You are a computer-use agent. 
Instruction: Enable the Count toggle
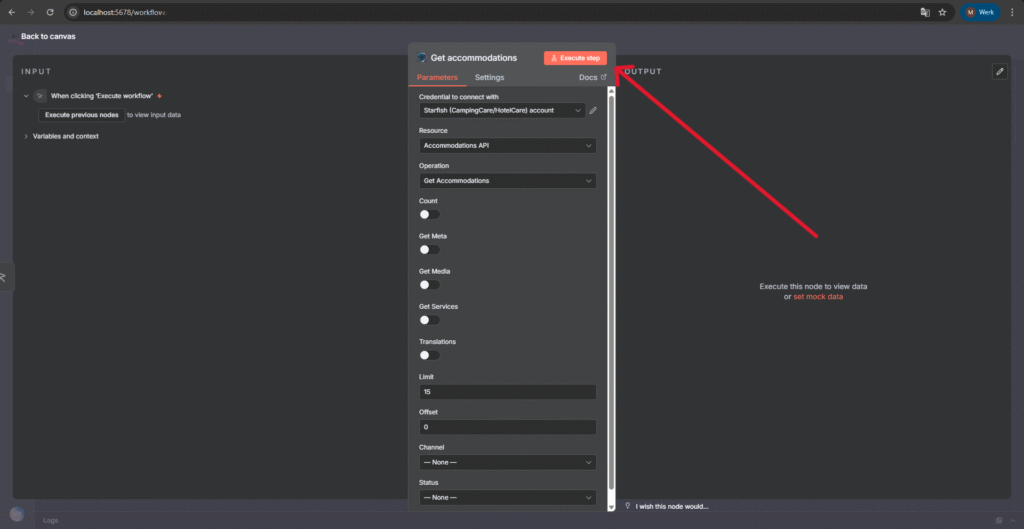pos(429,214)
